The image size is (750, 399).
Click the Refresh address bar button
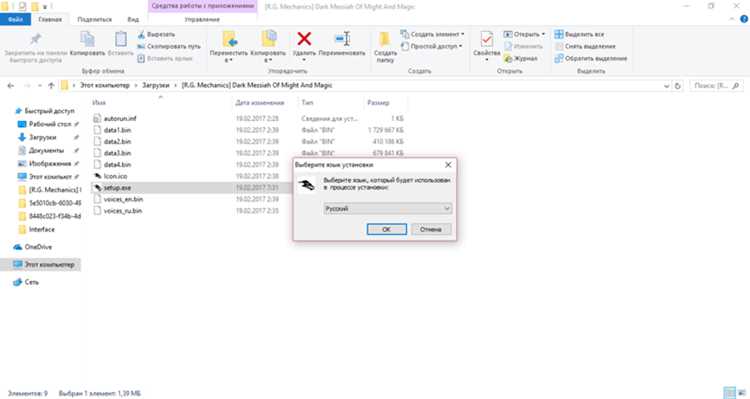click(677, 86)
